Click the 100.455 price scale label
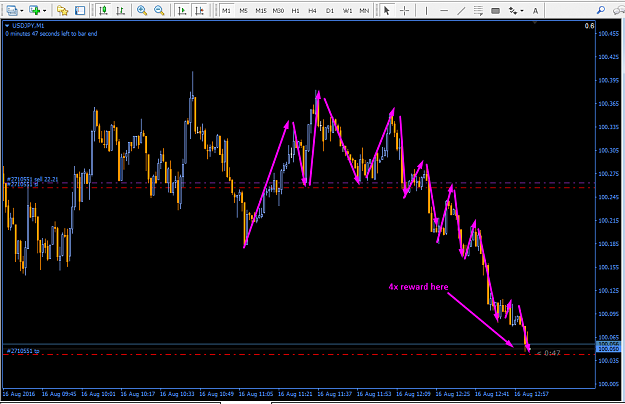The width and height of the screenshot is (625, 404). pos(609,34)
